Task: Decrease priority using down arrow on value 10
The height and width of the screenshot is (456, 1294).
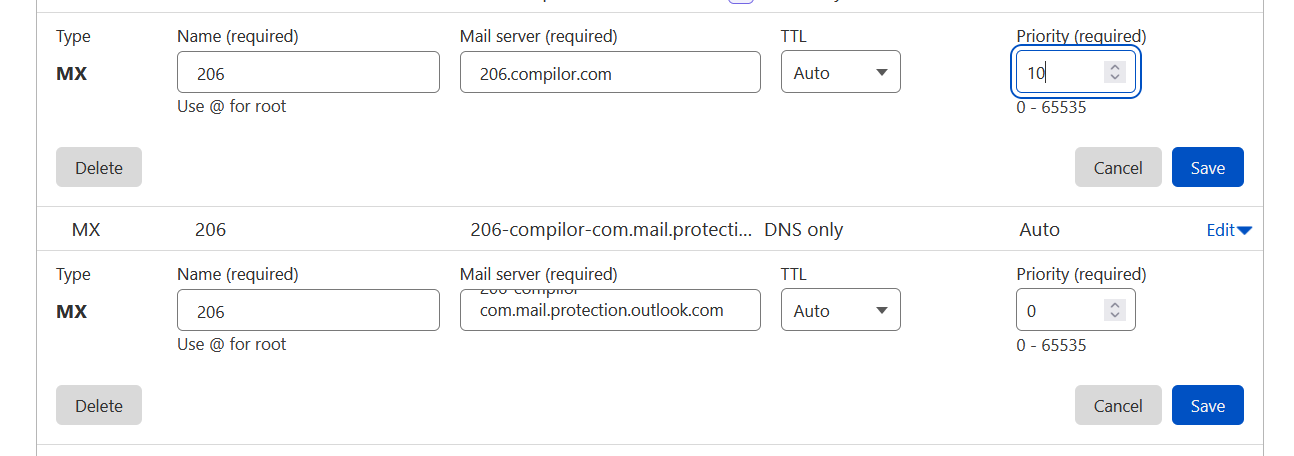Action: tap(1115, 78)
